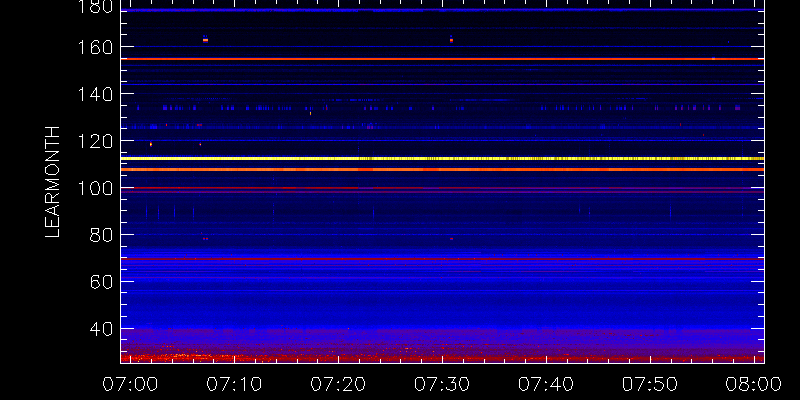
Task: Click the bright yellow band near 112 MHz
Action: (x=442, y=159)
